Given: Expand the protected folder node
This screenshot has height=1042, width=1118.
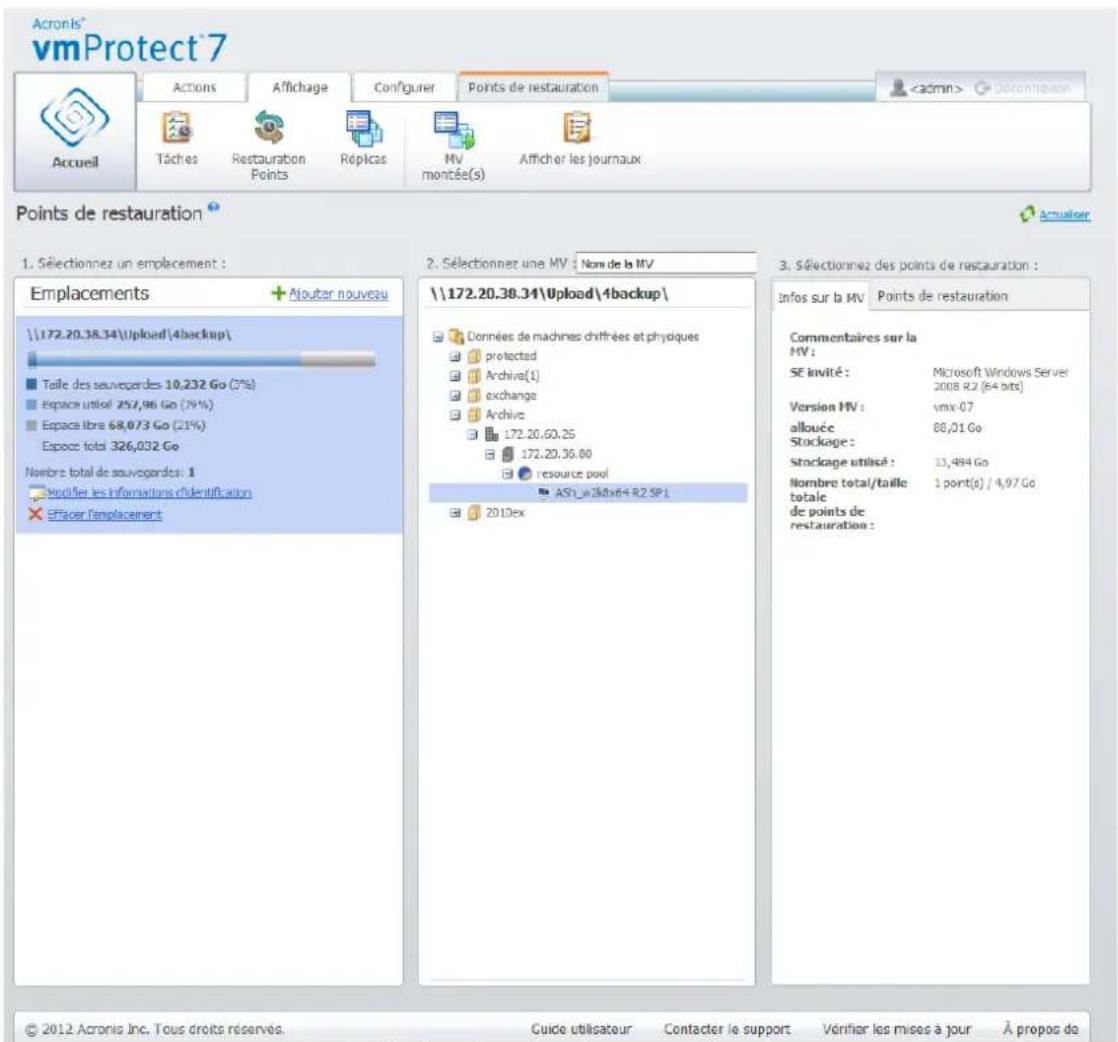Looking at the screenshot, I should point(456,356).
